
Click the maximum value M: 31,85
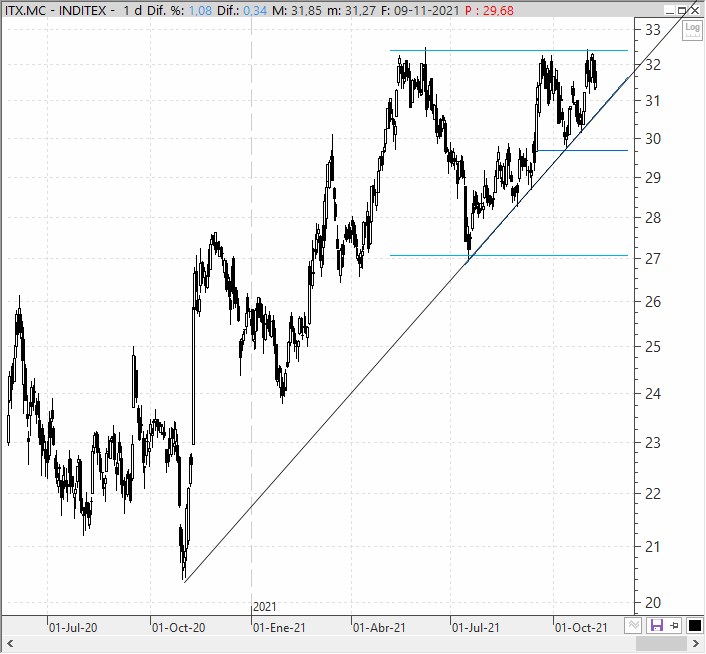coord(297,10)
